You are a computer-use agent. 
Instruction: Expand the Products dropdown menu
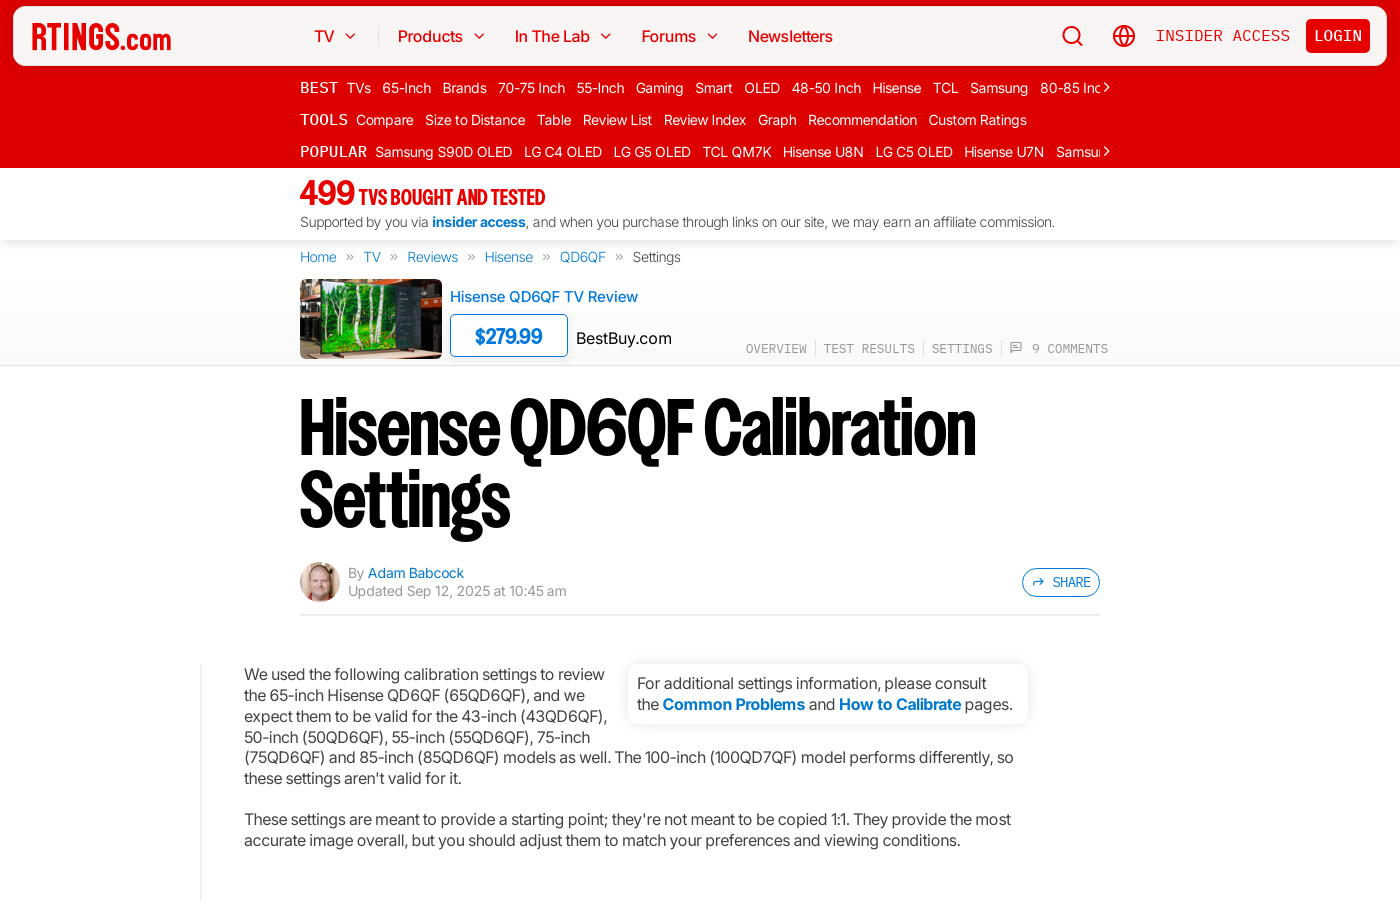(441, 36)
